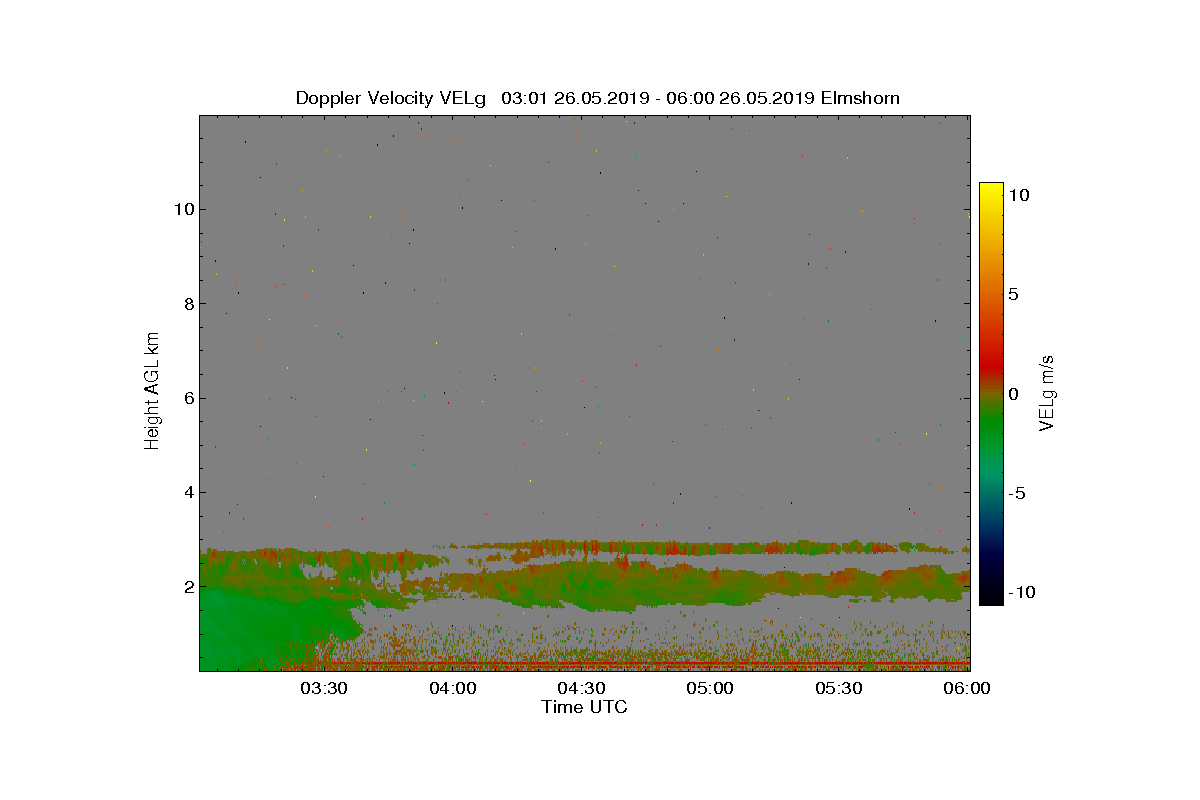This screenshot has height=800, width=1200.
Task: Click the height tick label 6
Action: 187,398
